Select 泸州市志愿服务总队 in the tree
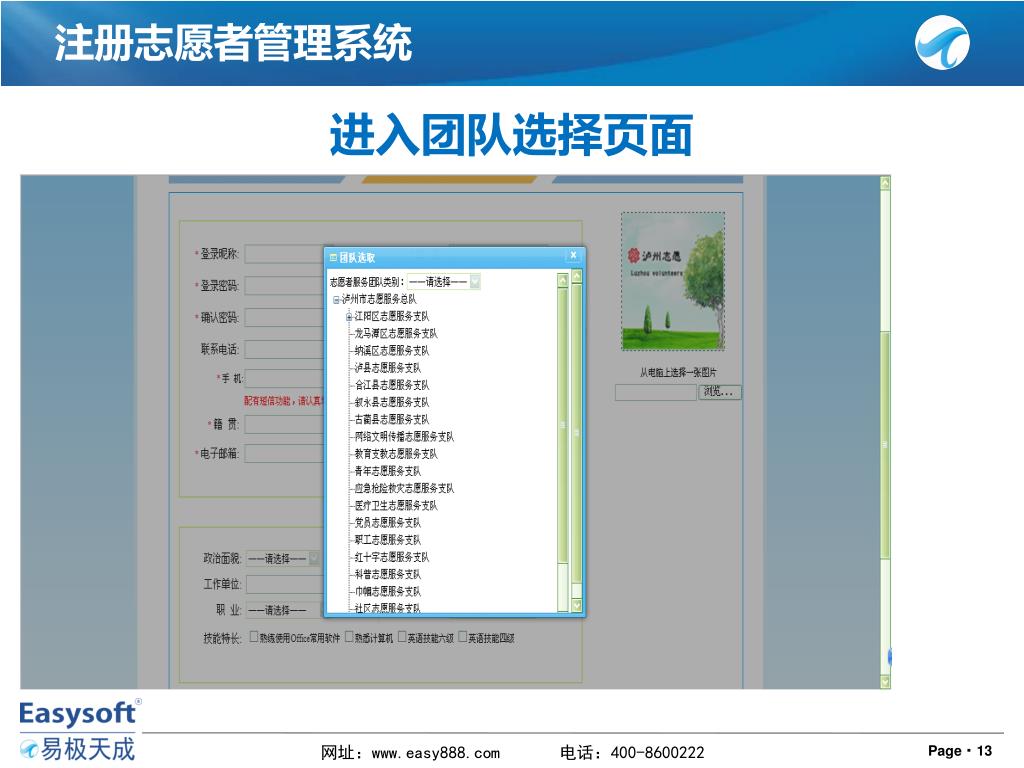 coord(379,299)
